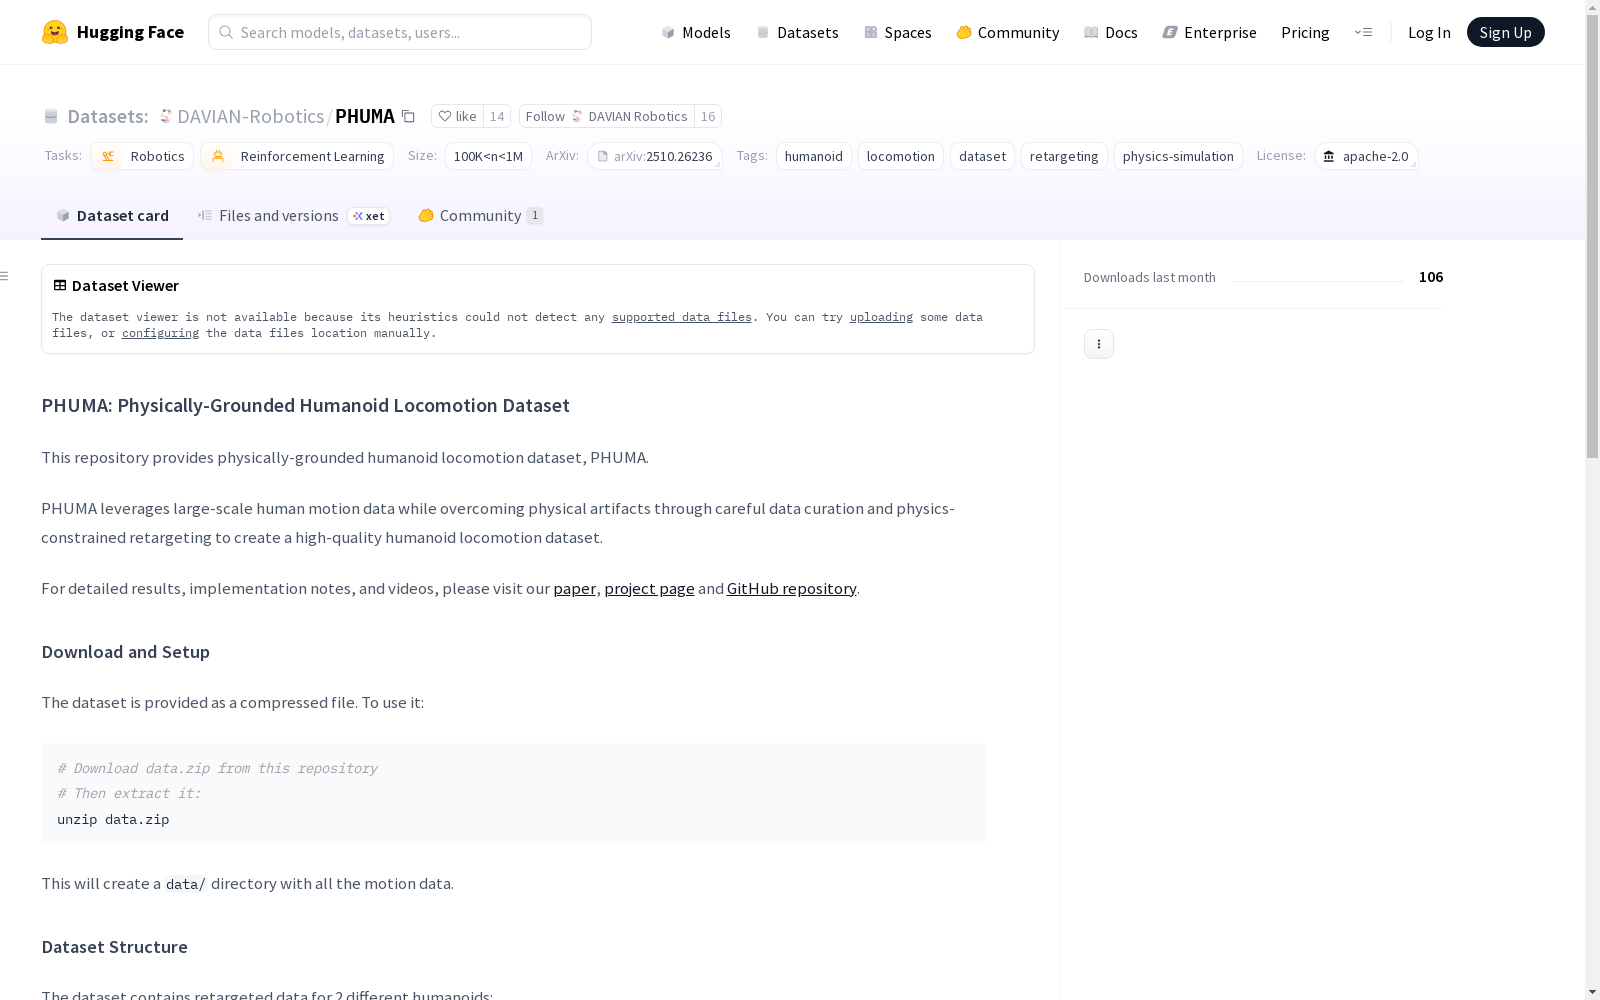The image size is (1600, 1000).
Task: Click the PHUMA dataset title link
Action: (x=365, y=116)
